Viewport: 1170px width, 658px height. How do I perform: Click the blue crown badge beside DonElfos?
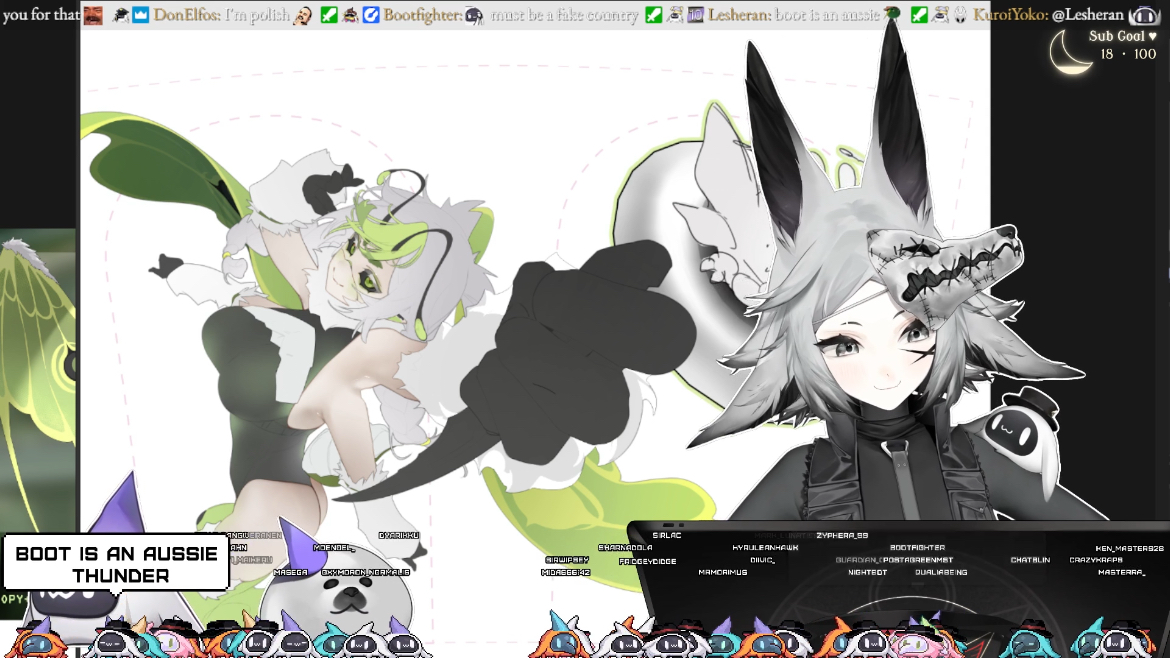pyautogui.click(x=141, y=14)
